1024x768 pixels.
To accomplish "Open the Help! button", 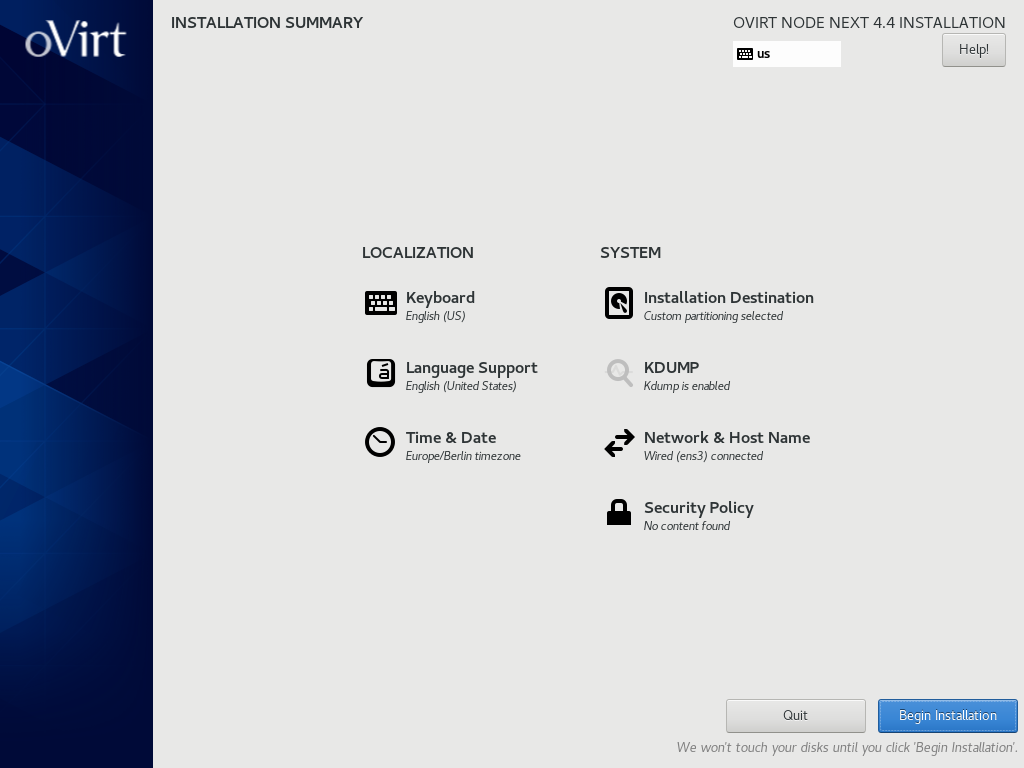I will click(974, 50).
